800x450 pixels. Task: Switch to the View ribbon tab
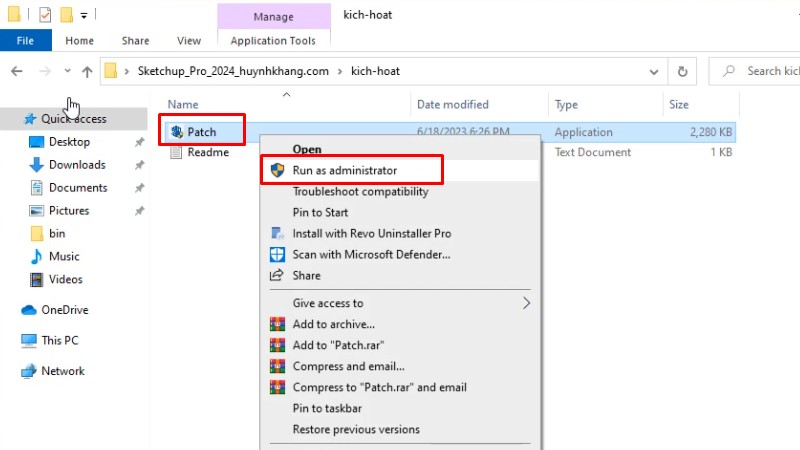click(x=189, y=41)
